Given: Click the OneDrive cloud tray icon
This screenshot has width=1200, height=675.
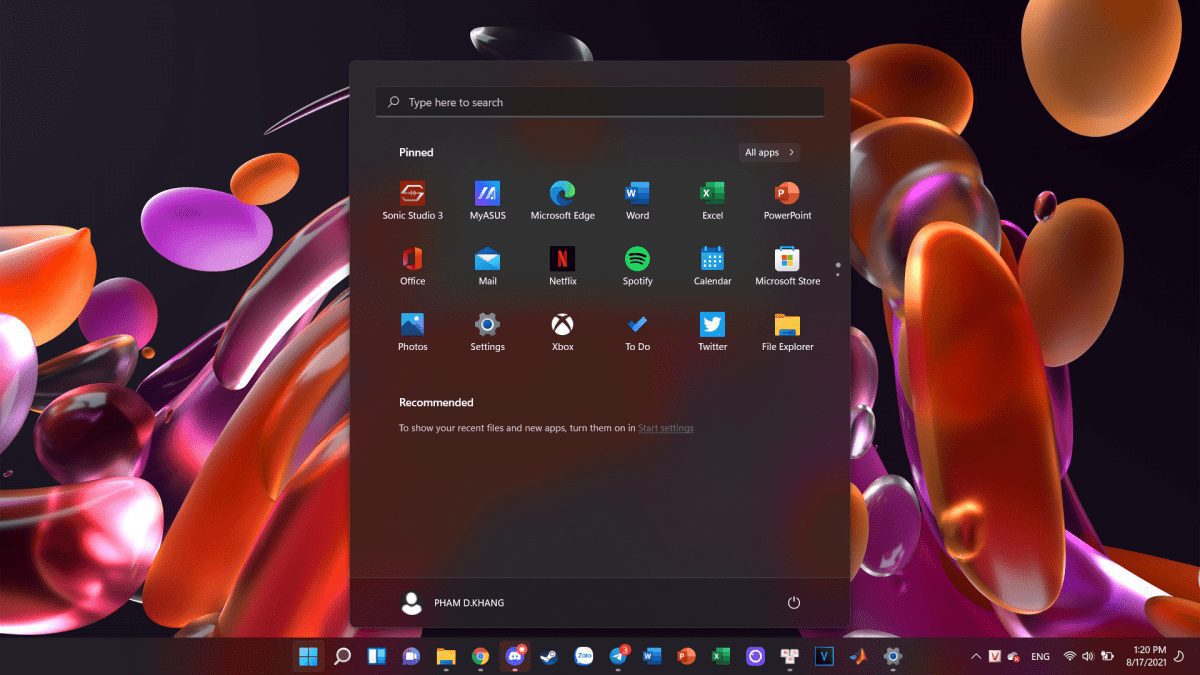Looking at the screenshot, I should [1013, 656].
